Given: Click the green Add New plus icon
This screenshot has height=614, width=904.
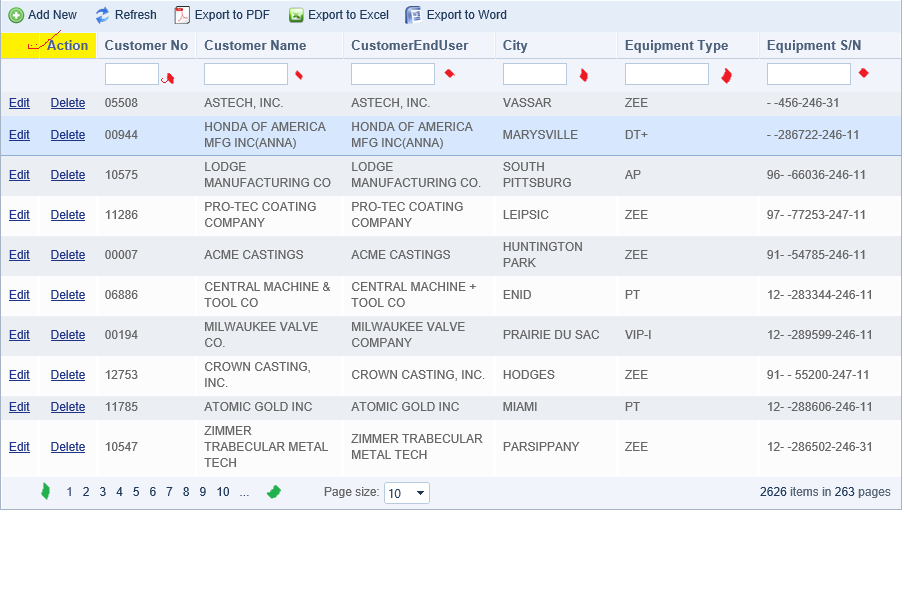Looking at the screenshot, I should pos(16,15).
